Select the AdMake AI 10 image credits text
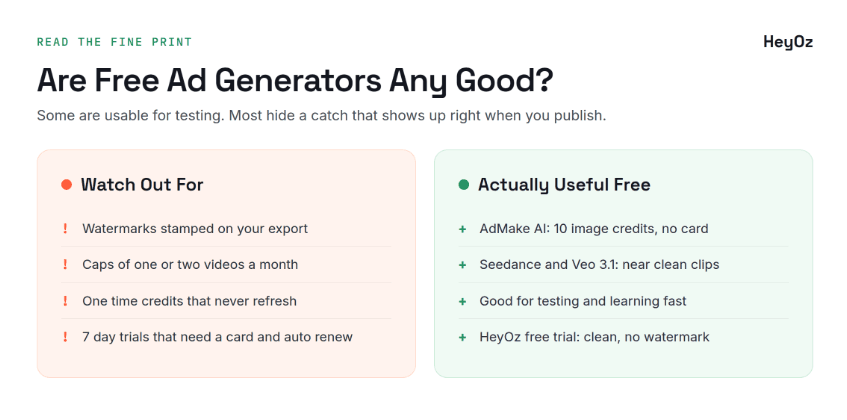This screenshot has width=847, height=420. click(594, 228)
